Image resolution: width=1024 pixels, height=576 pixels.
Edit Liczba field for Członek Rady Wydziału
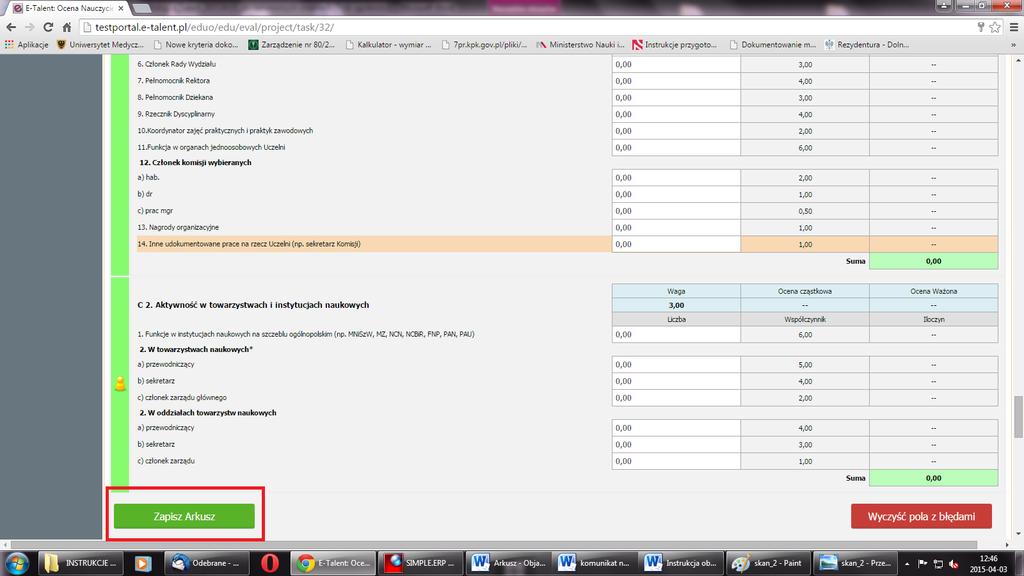[x=676, y=64]
